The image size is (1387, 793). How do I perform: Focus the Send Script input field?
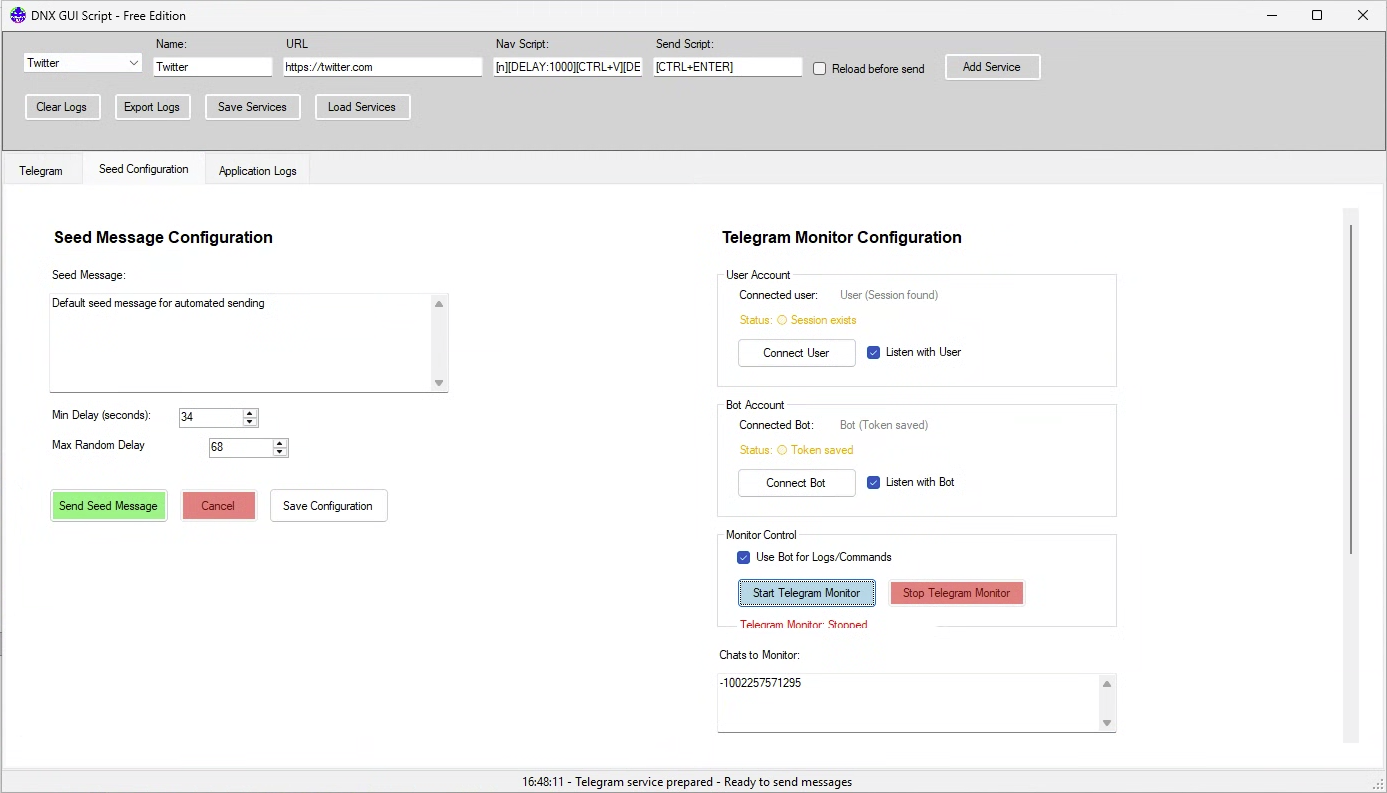(728, 67)
